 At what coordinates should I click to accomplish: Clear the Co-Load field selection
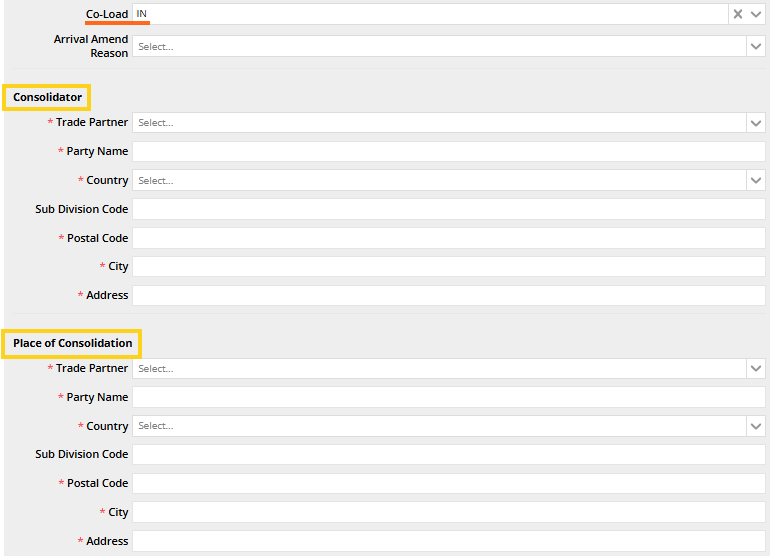coord(738,14)
